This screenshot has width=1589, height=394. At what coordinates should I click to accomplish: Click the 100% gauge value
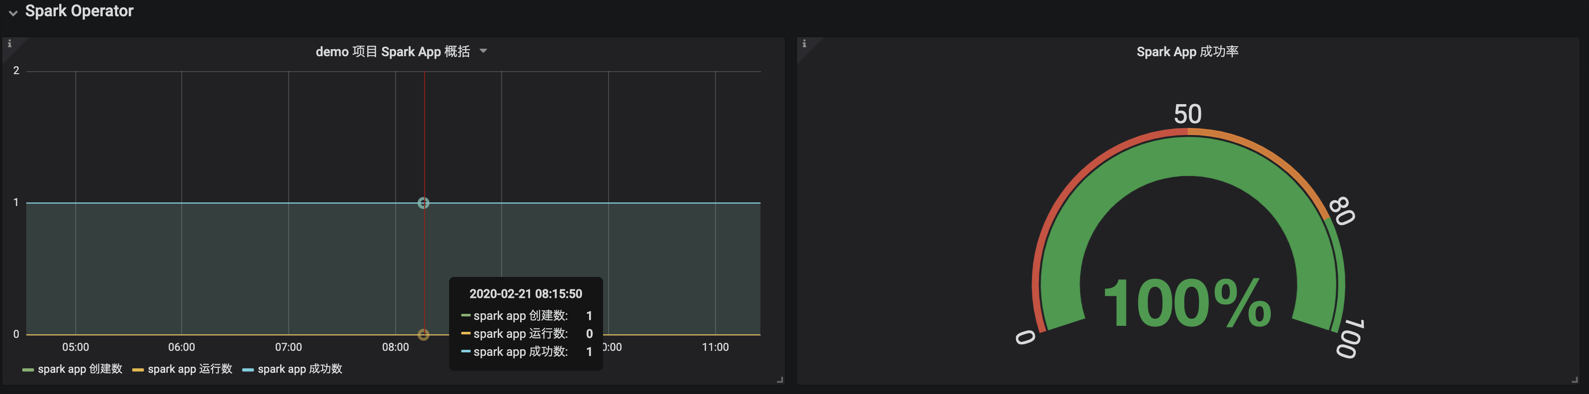point(1187,303)
